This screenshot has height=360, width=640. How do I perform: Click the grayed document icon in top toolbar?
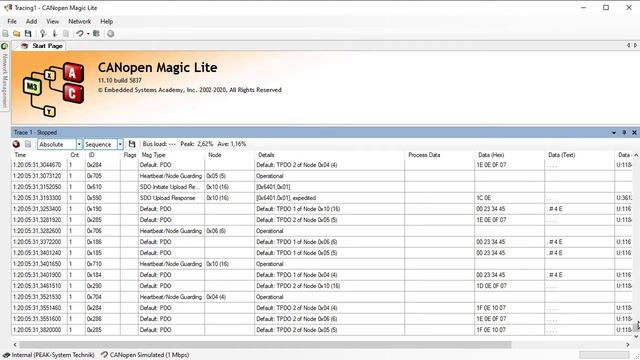(66, 33)
